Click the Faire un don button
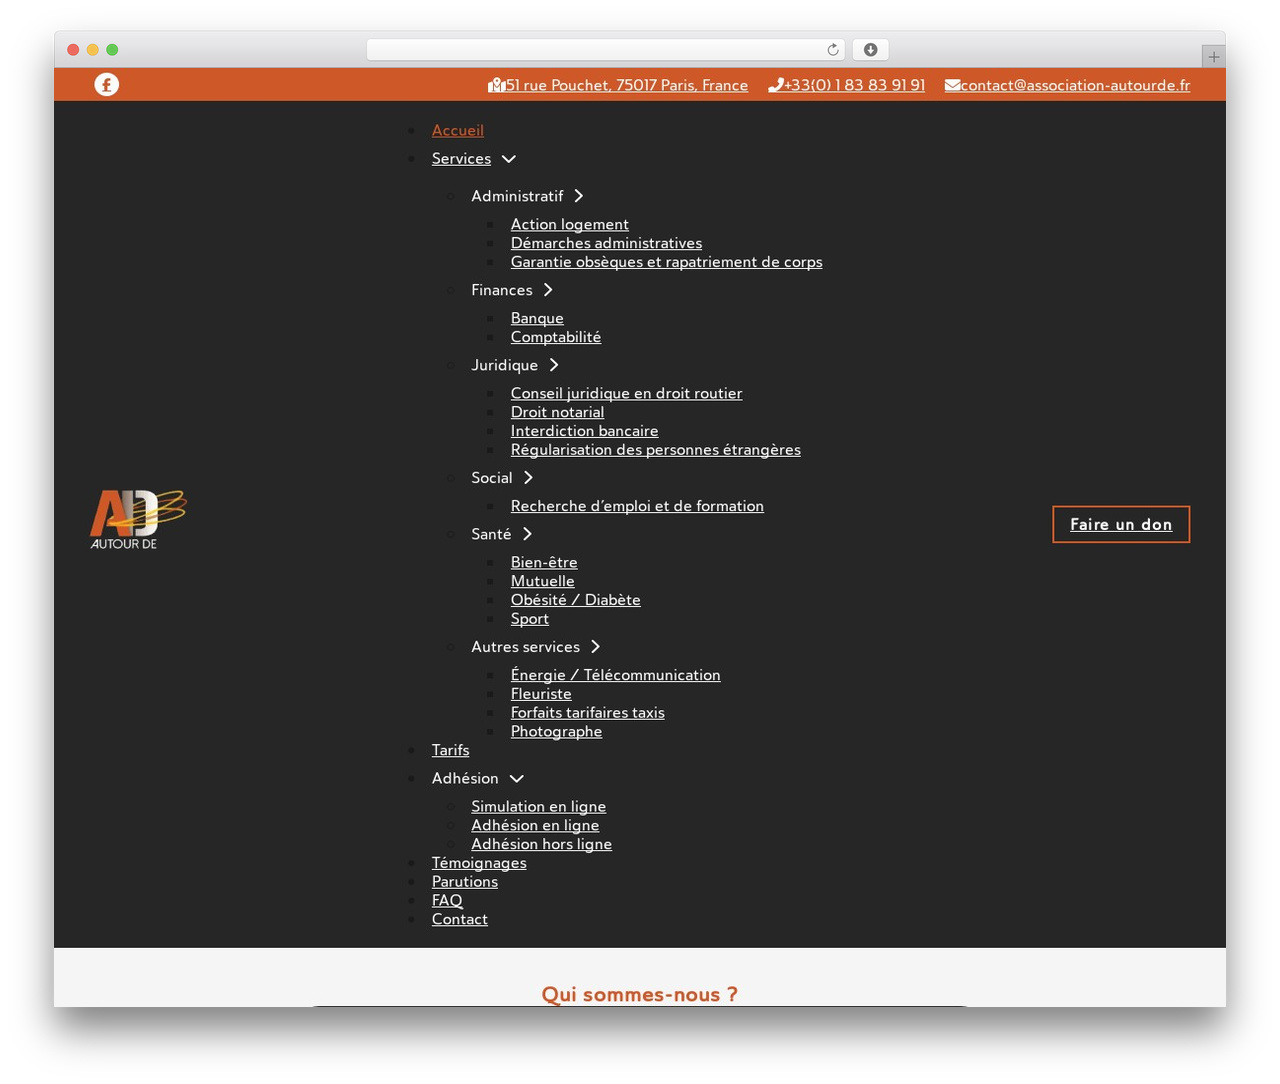The width and height of the screenshot is (1280, 1084). tap(1121, 525)
